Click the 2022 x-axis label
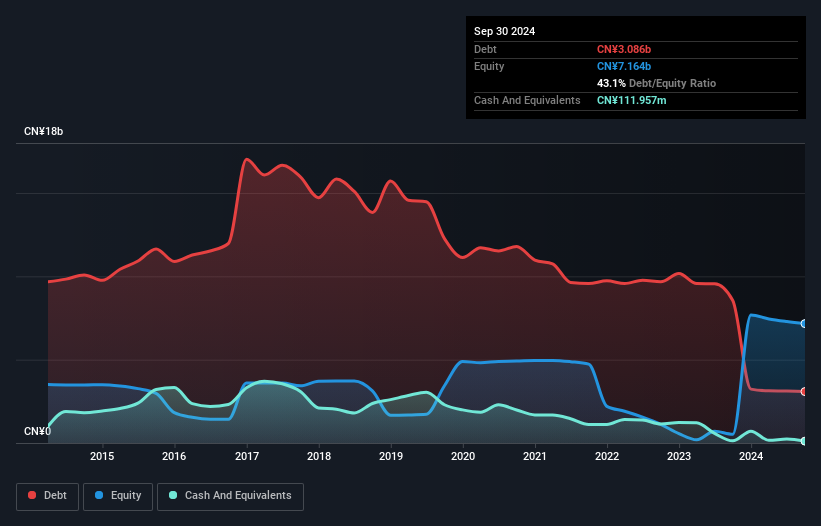This screenshot has width=821, height=526. (x=607, y=456)
